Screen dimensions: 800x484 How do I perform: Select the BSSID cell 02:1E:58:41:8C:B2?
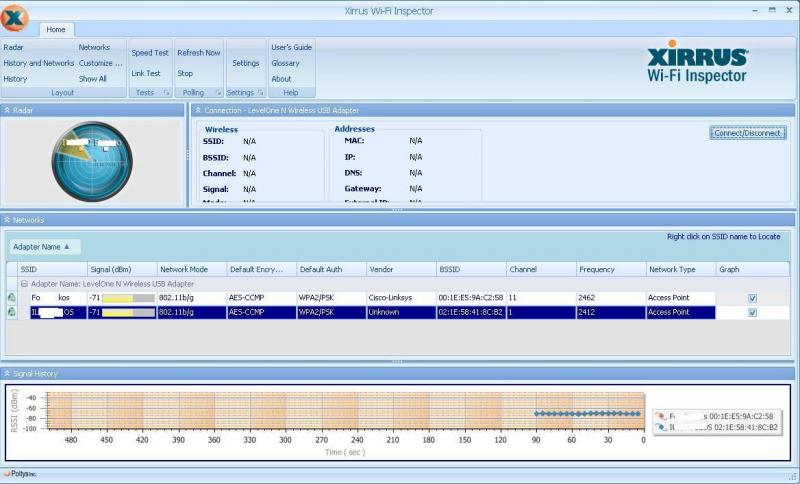click(471, 312)
